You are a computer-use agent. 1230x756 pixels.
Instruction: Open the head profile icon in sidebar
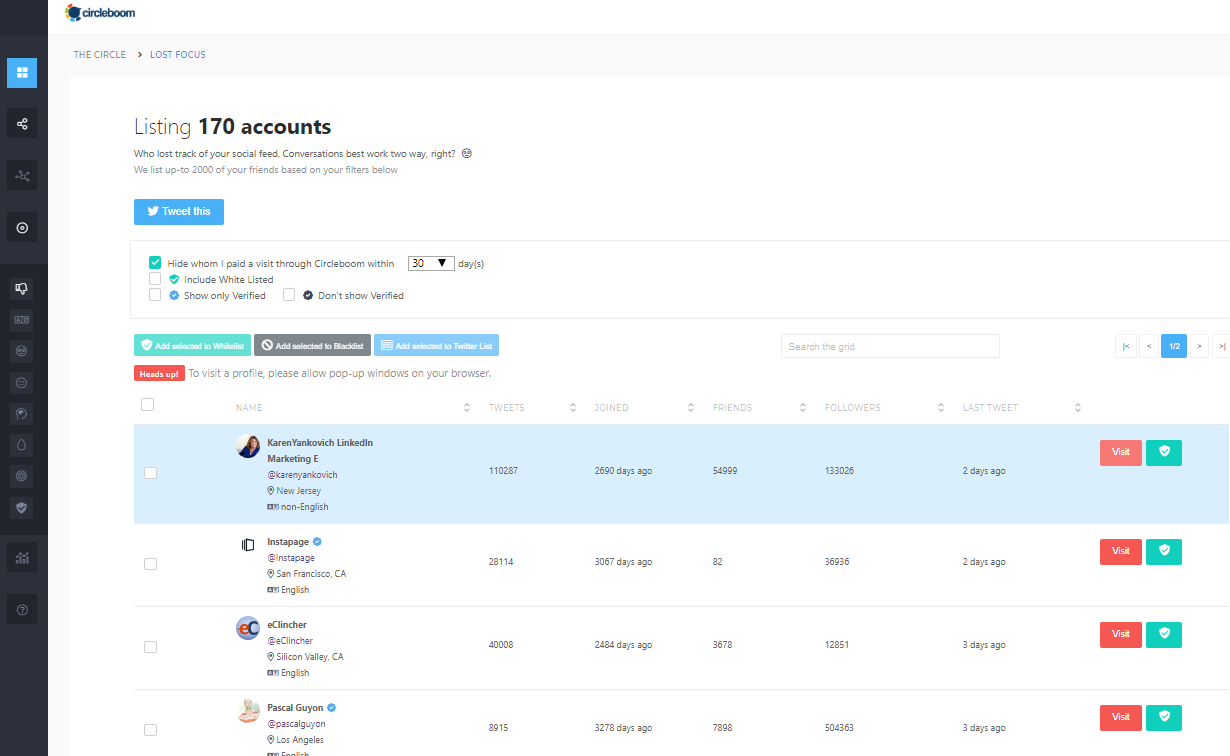click(22, 413)
